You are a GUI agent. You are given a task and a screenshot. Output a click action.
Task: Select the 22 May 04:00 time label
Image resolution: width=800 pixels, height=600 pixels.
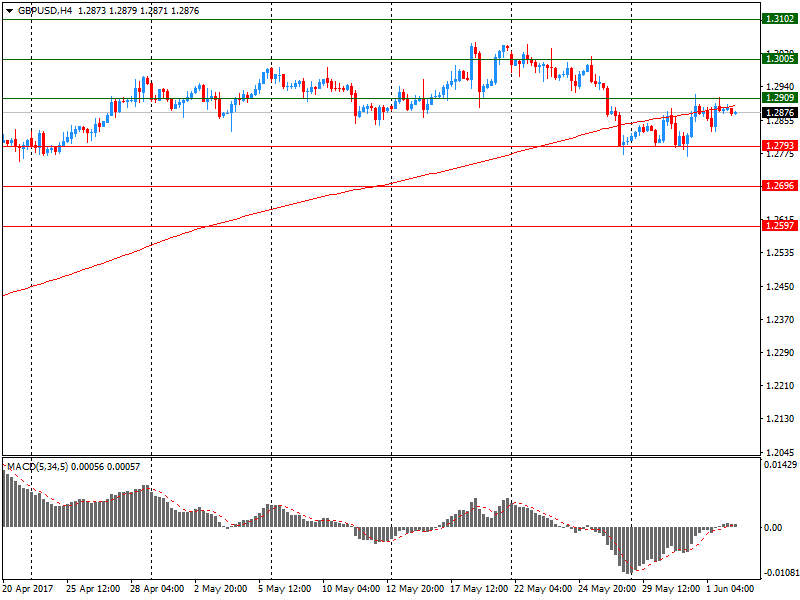[543, 589]
